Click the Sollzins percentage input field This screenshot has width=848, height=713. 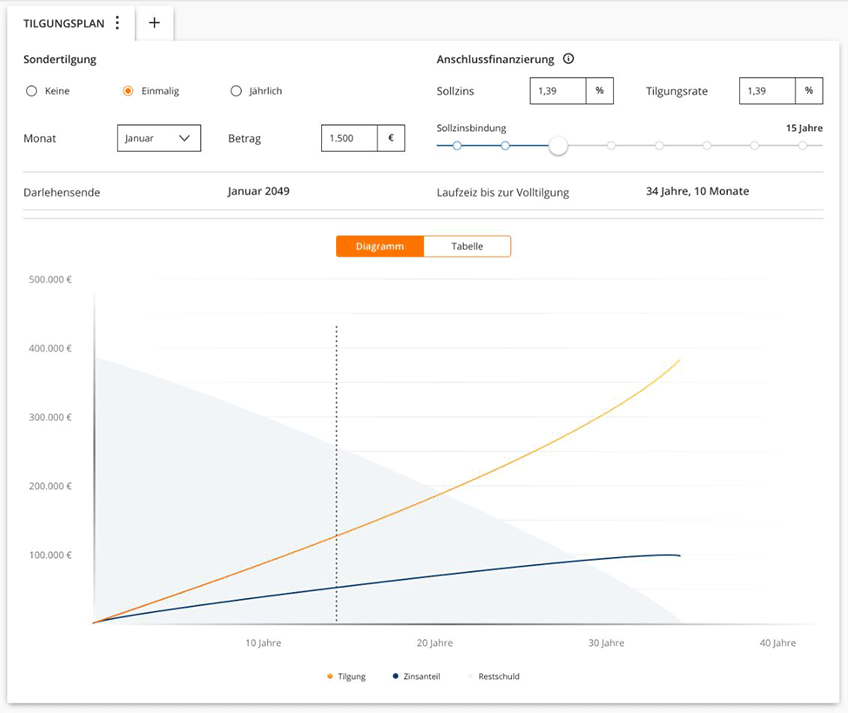point(558,91)
